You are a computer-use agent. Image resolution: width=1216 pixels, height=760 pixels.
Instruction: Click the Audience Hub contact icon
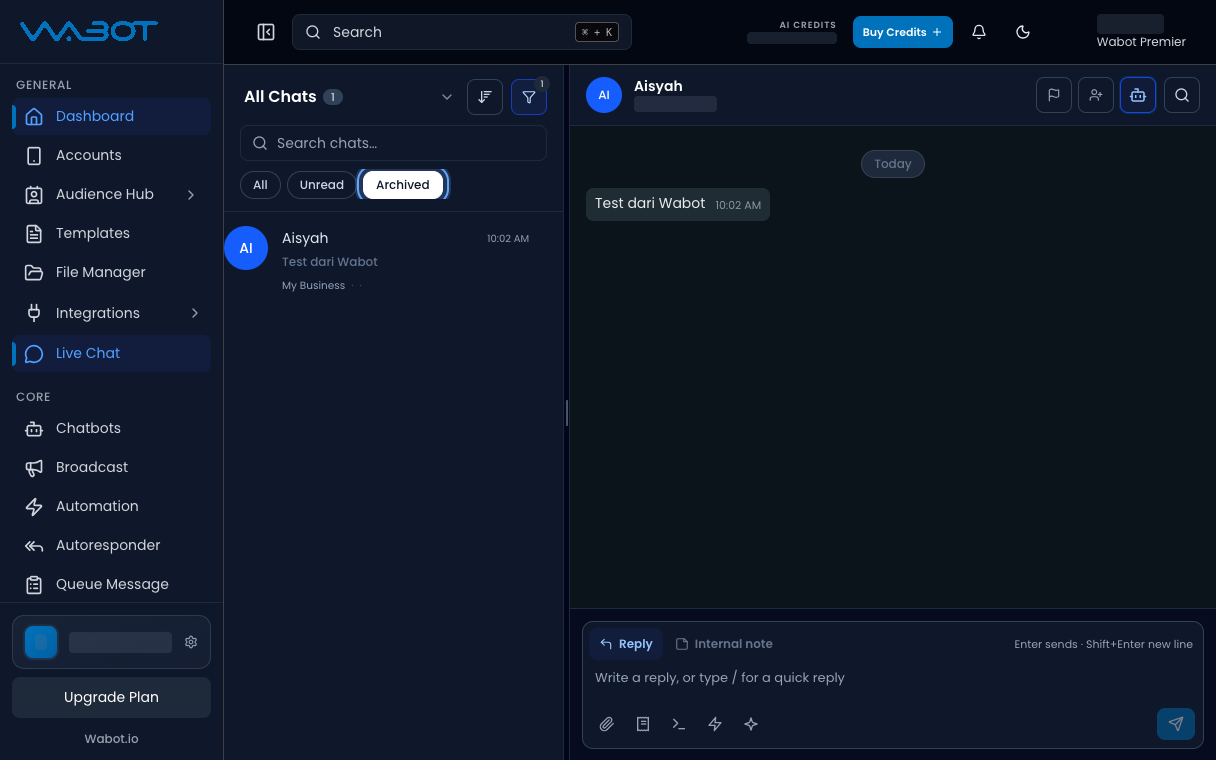click(34, 194)
